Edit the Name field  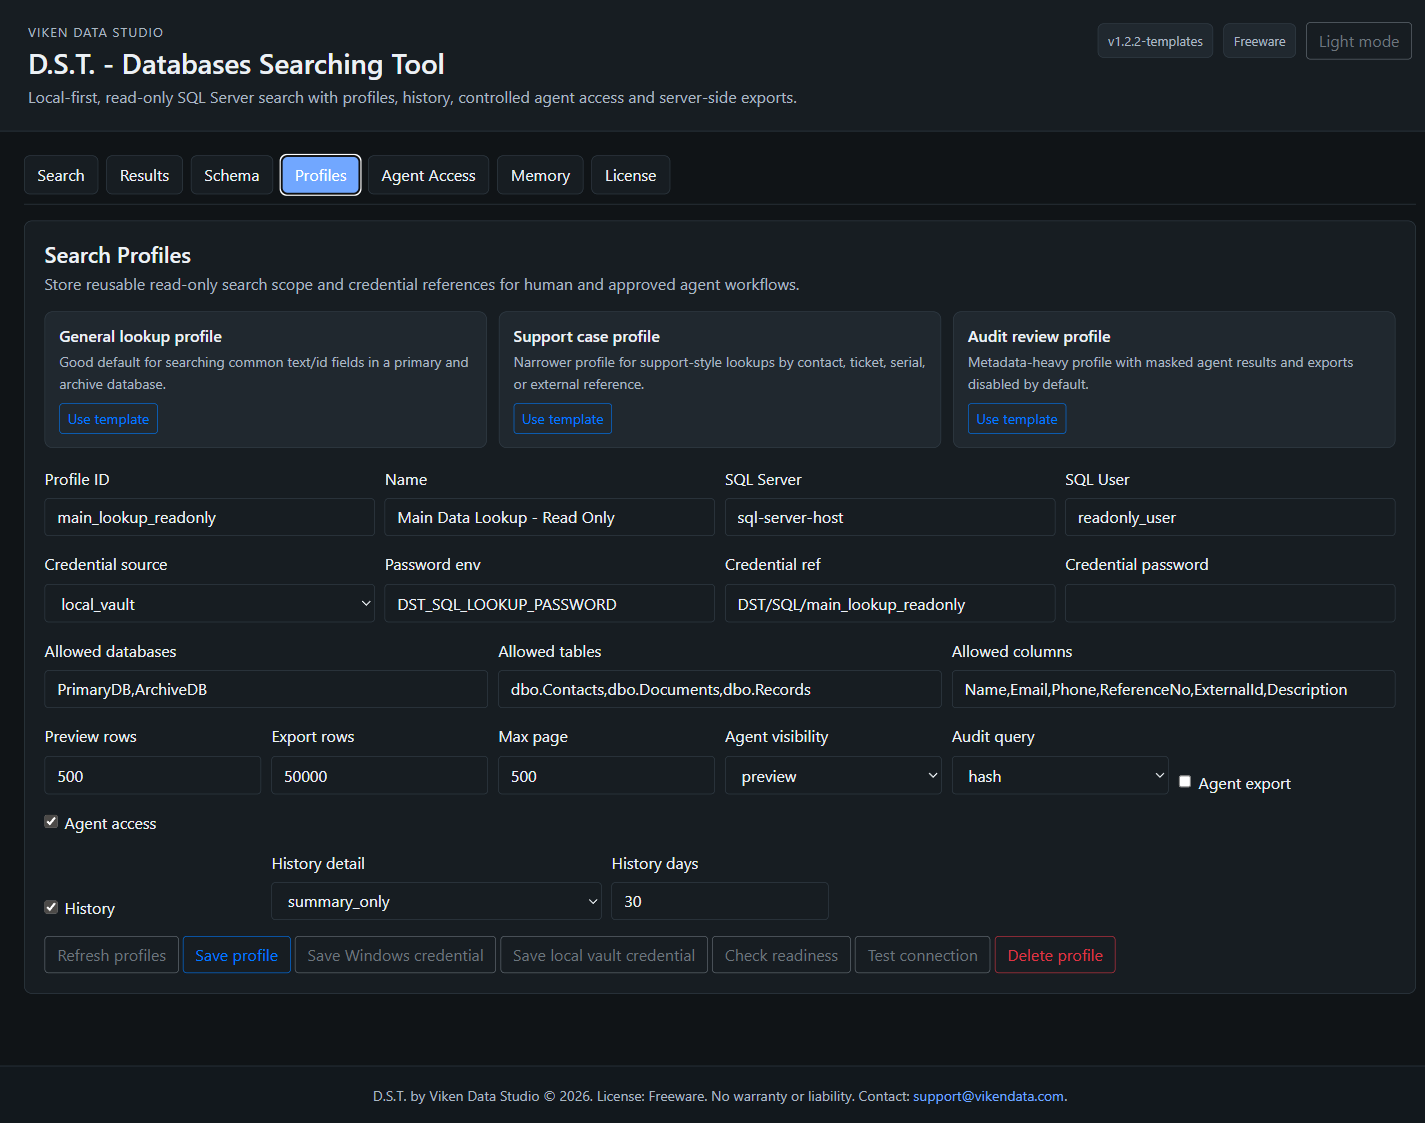pos(549,517)
